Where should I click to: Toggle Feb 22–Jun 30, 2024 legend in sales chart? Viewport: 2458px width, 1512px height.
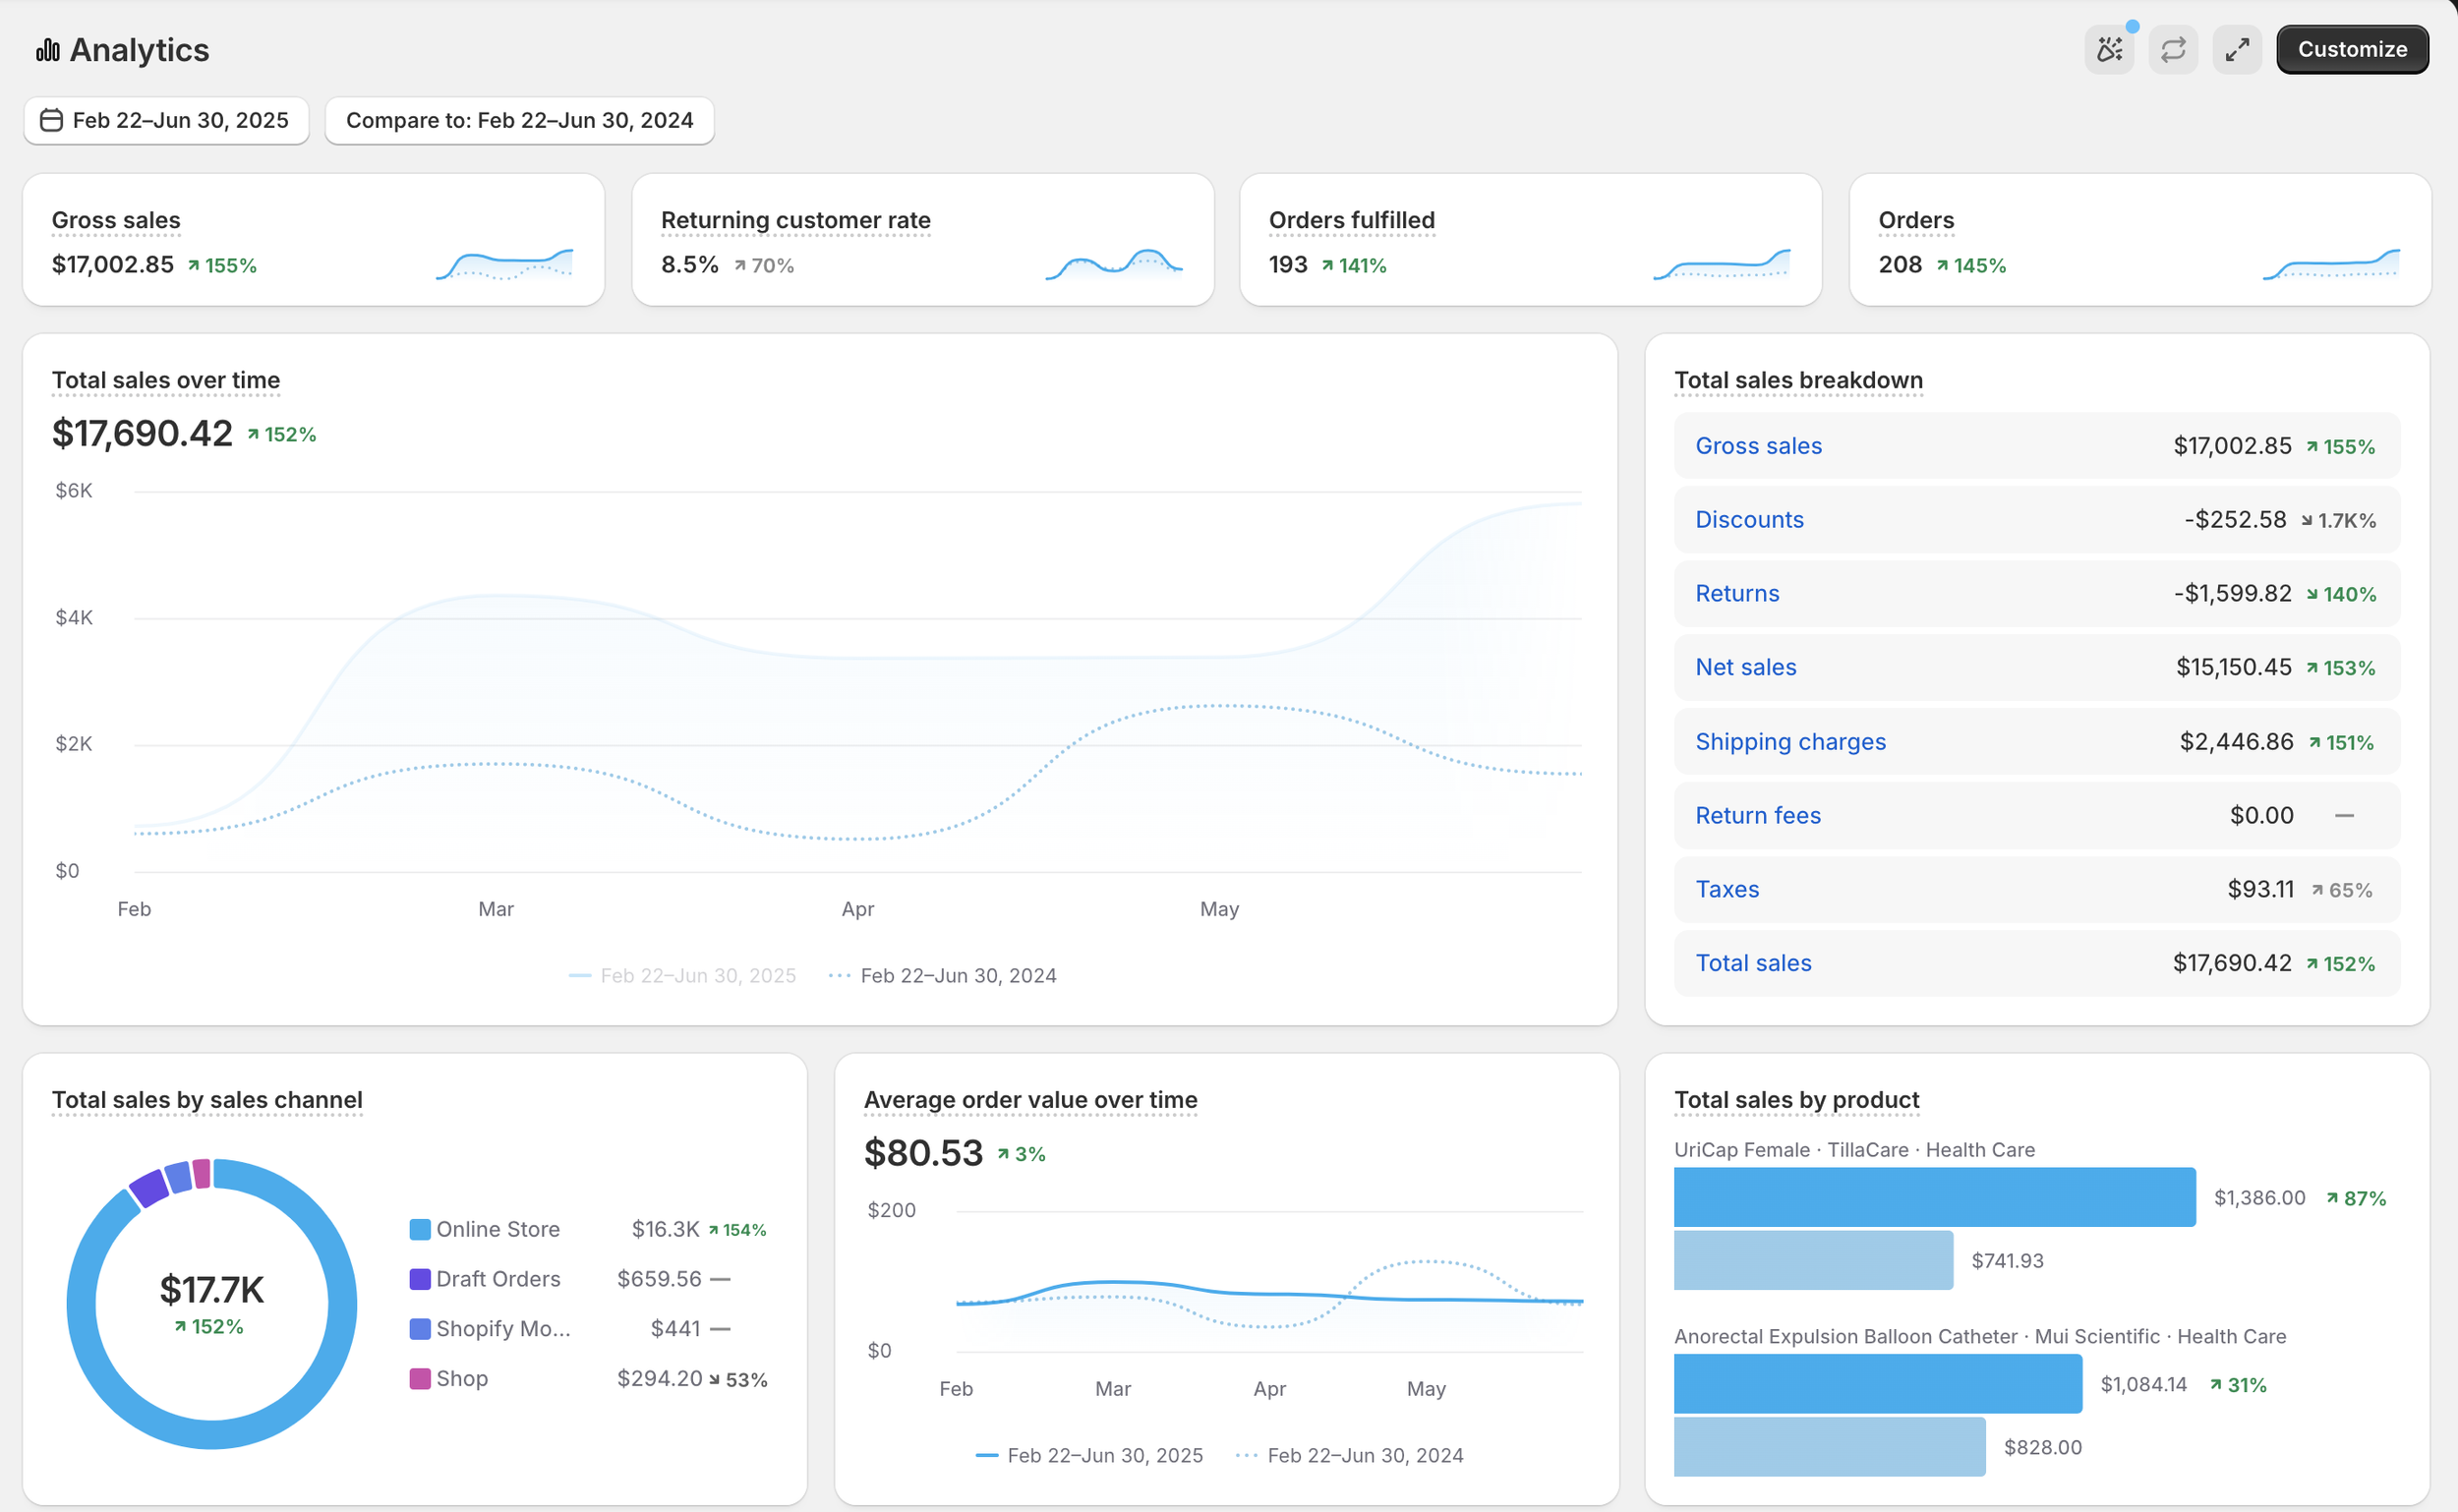(x=943, y=975)
